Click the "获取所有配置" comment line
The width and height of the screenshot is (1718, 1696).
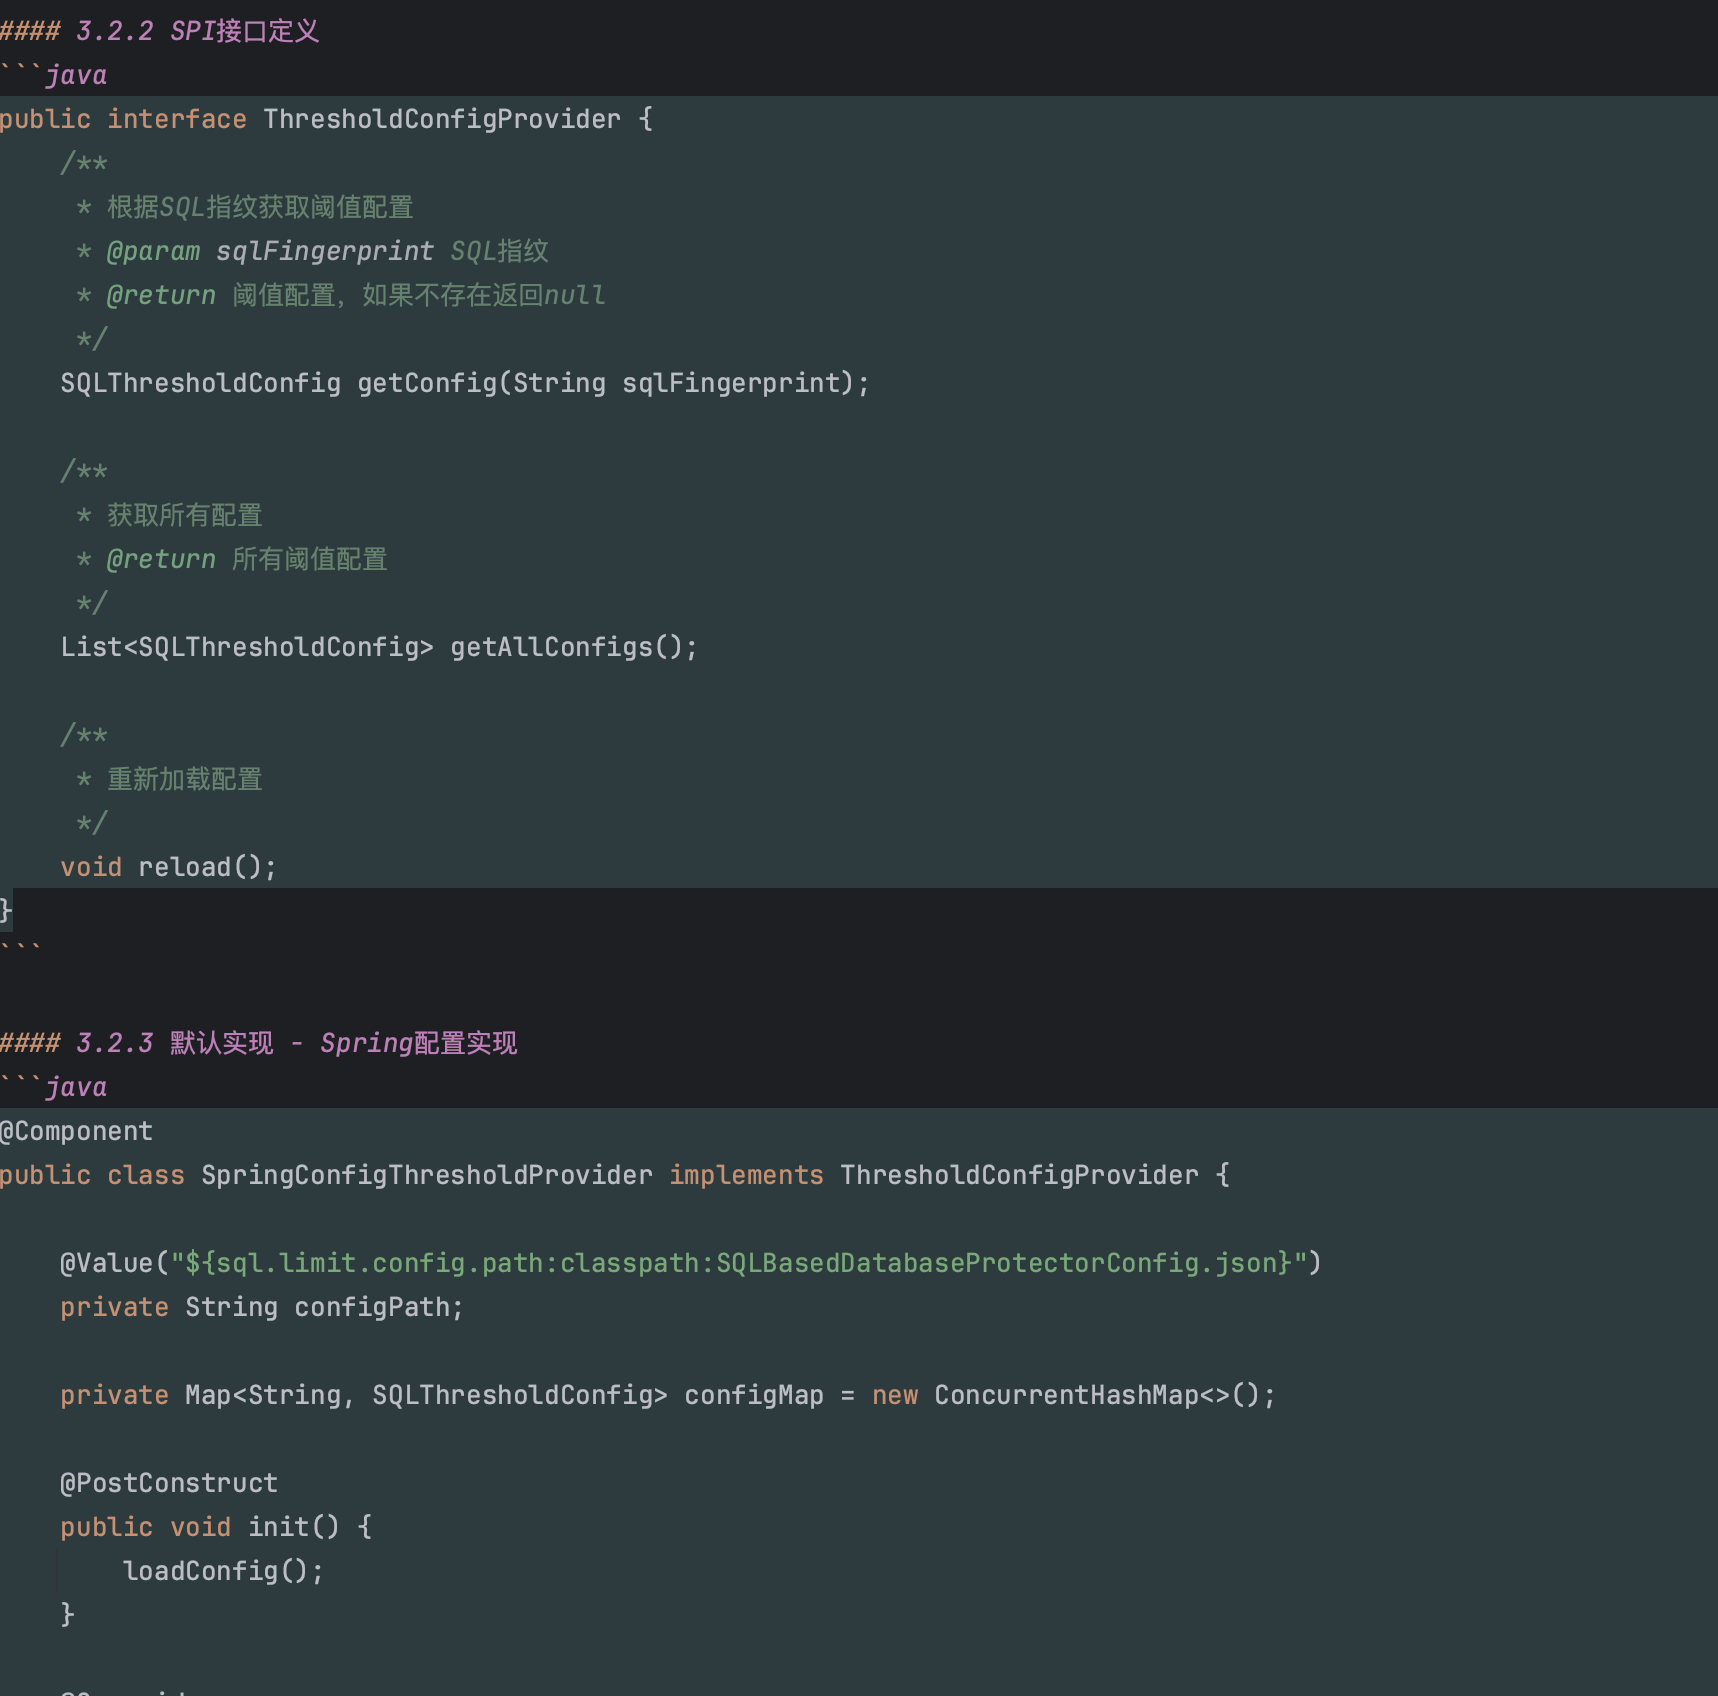point(184,515)
